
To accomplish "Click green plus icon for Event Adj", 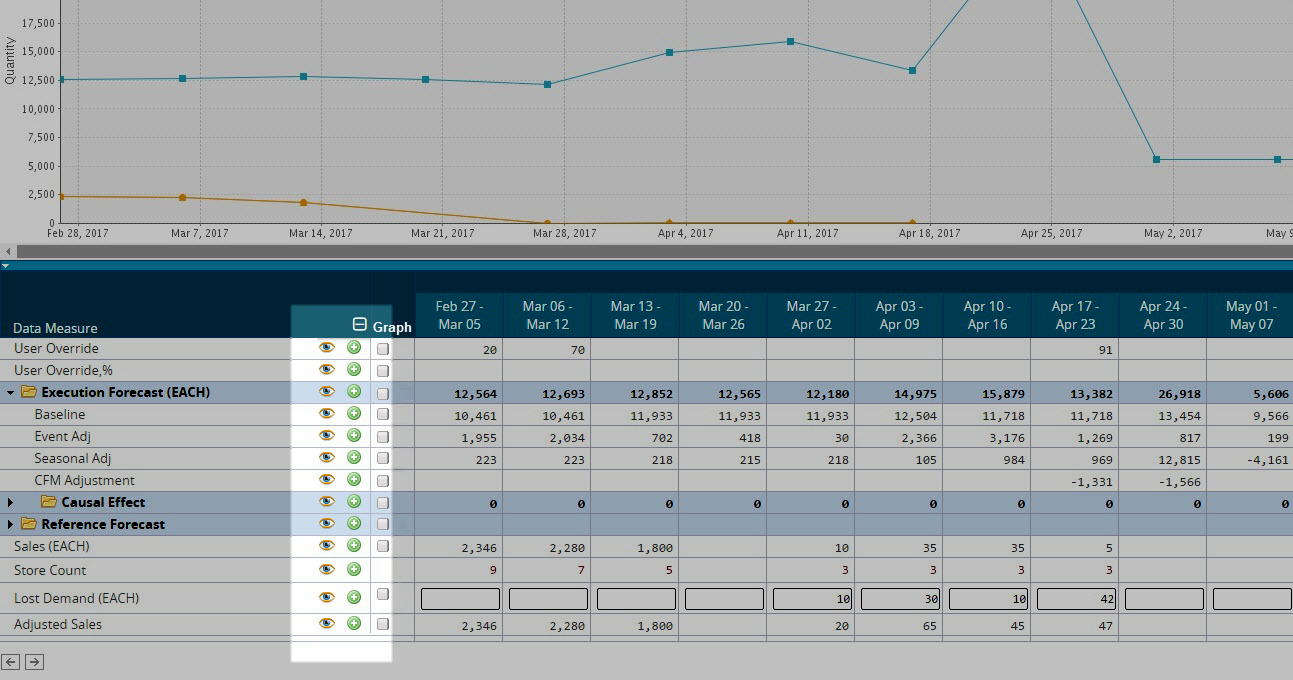I will coord(354,436).
